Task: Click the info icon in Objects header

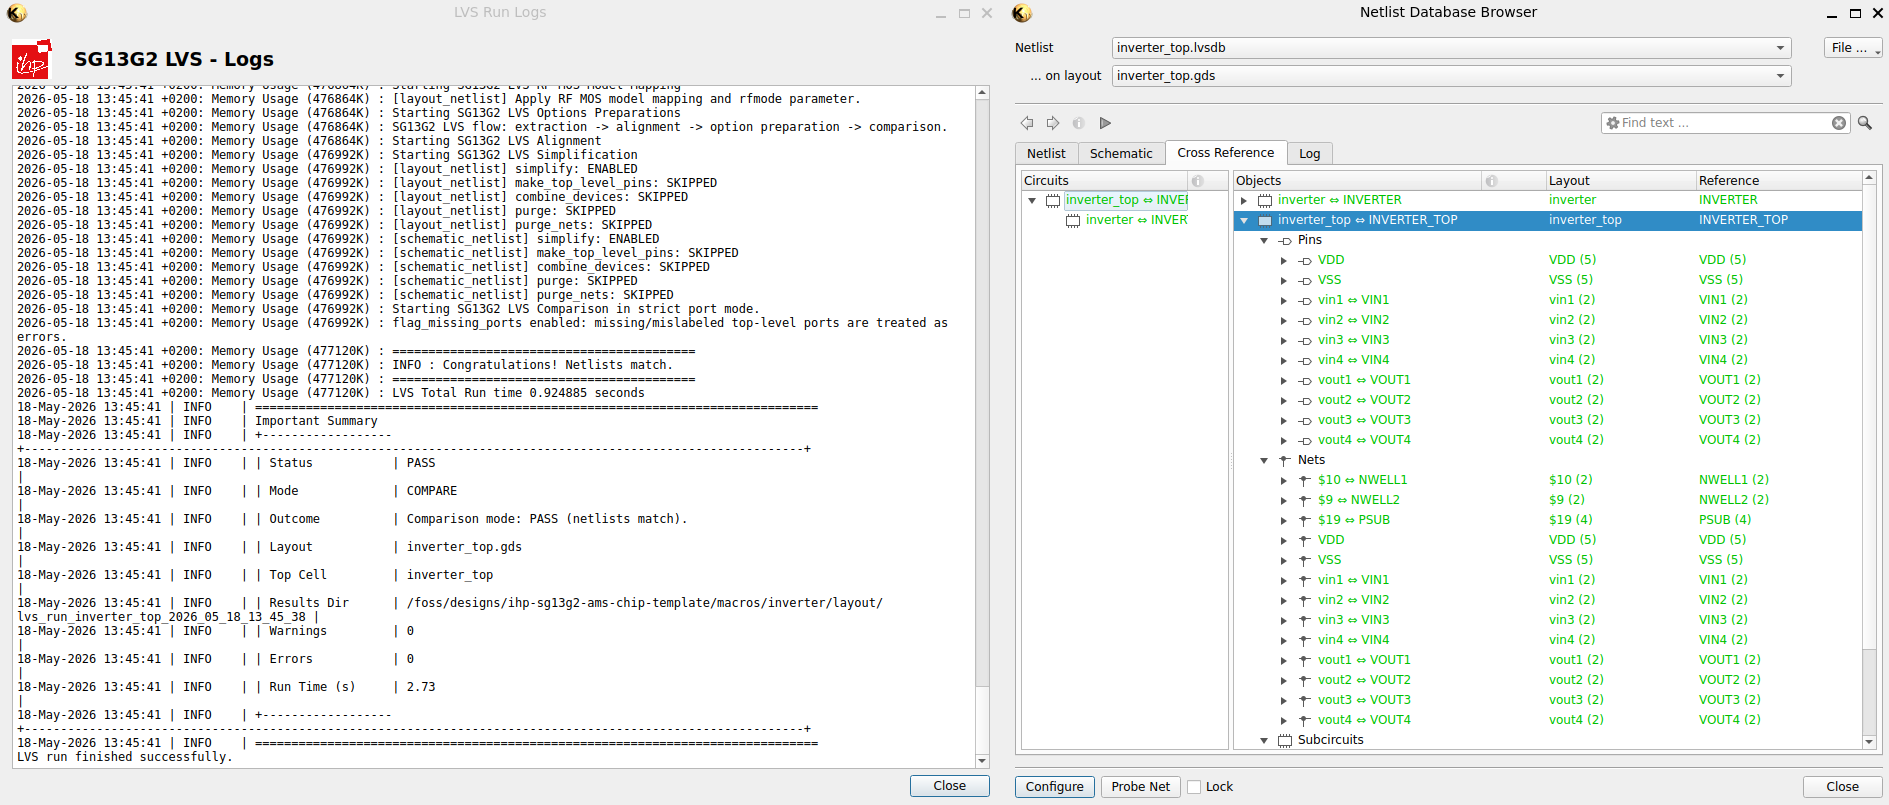Action: click(1491, 181)
